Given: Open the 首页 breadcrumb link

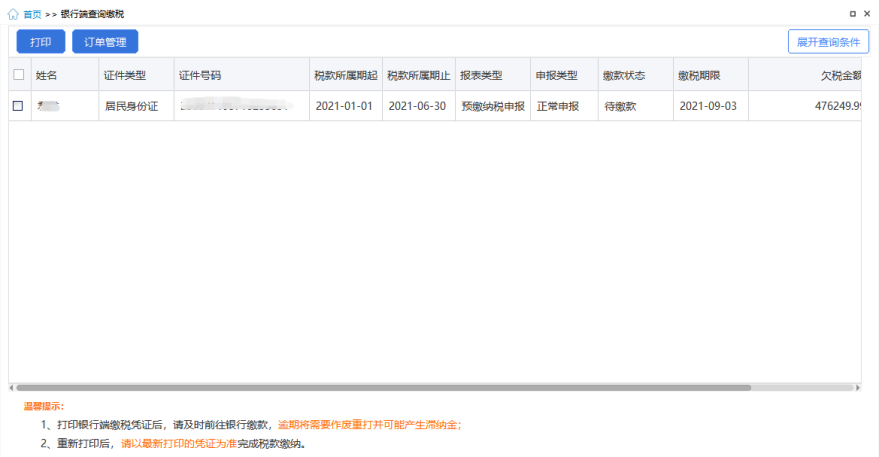Looking at the screenshot, I should [x=32, y=14].
